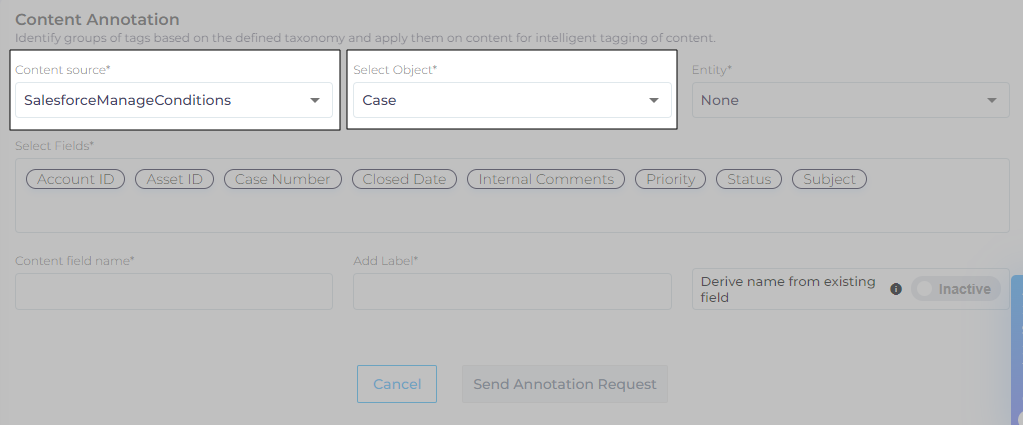Select the Internal Comments field chip

546,179
